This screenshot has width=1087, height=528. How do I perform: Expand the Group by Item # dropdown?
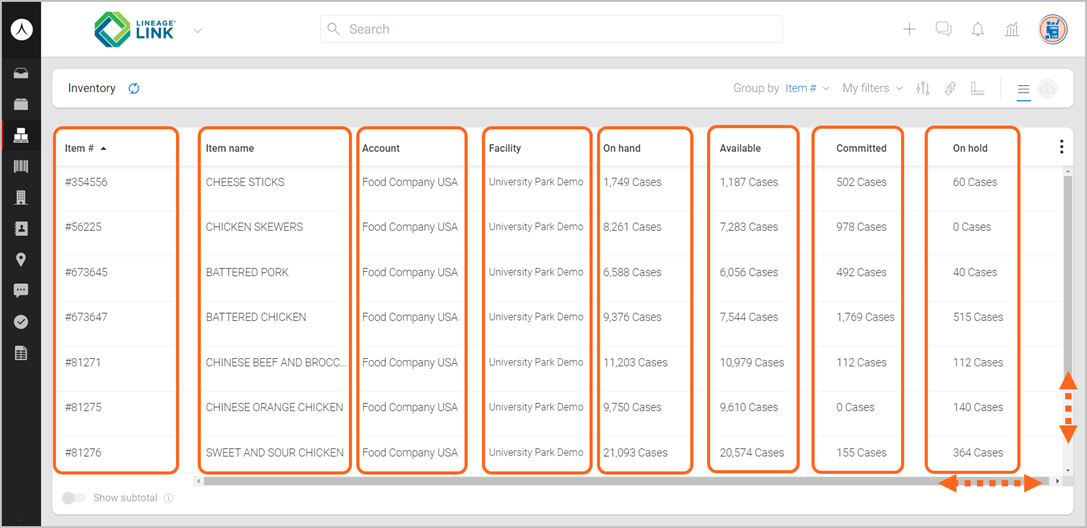tap(807, 89)
